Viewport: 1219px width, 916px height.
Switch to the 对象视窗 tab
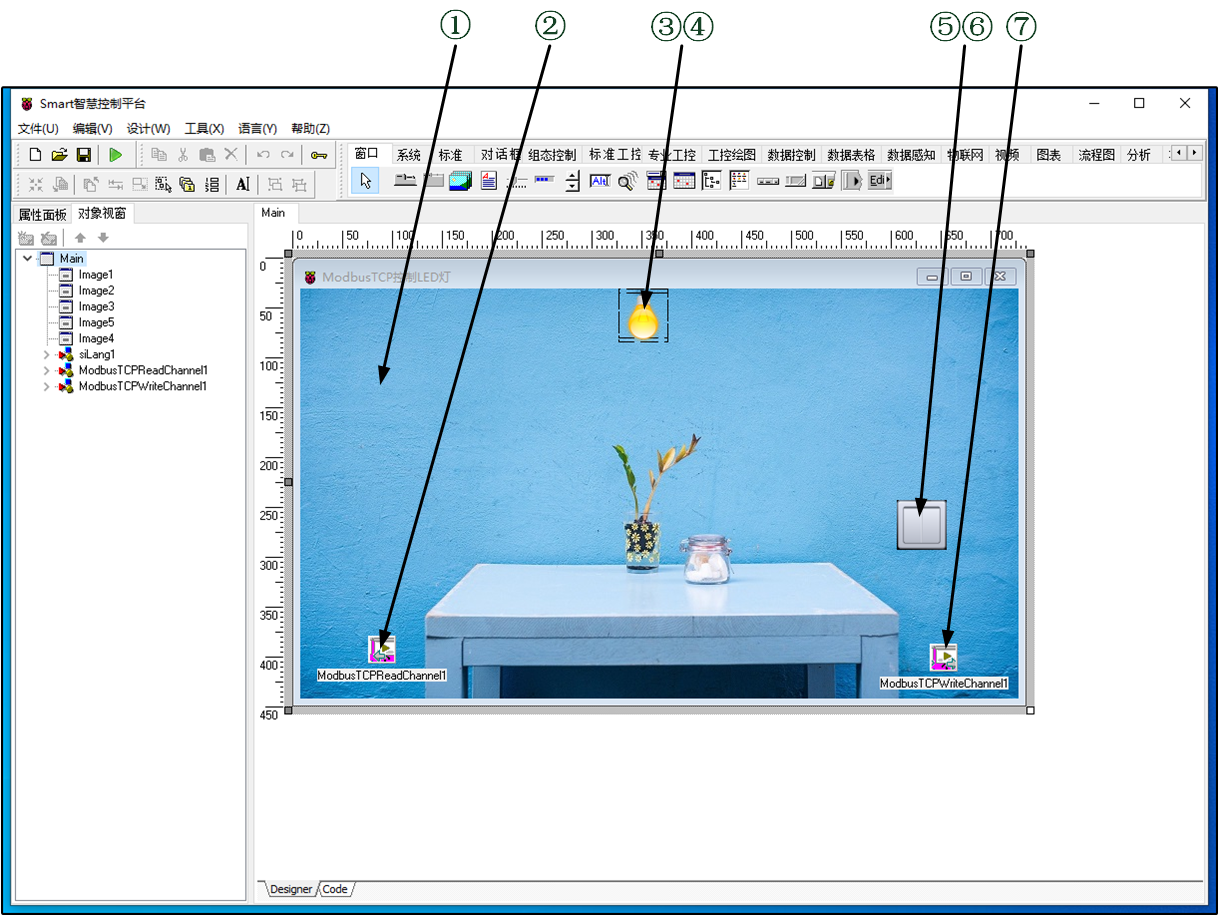102,214
